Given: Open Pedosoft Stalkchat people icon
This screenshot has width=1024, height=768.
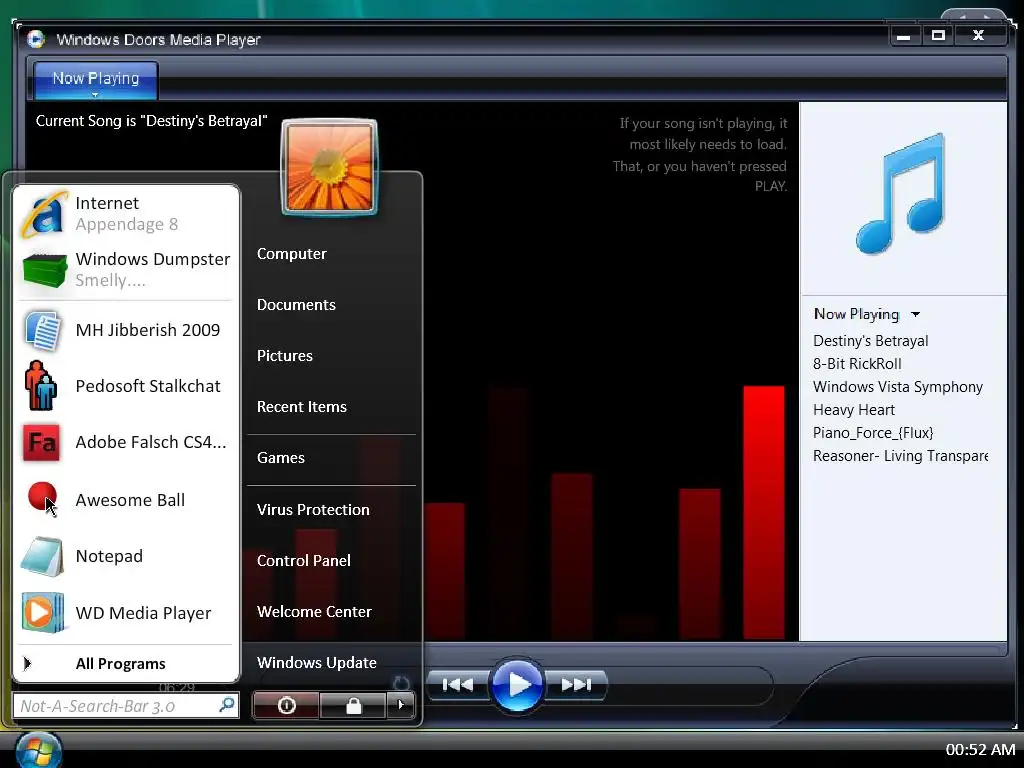Looking at the screenshot, I should click(40, 386).
